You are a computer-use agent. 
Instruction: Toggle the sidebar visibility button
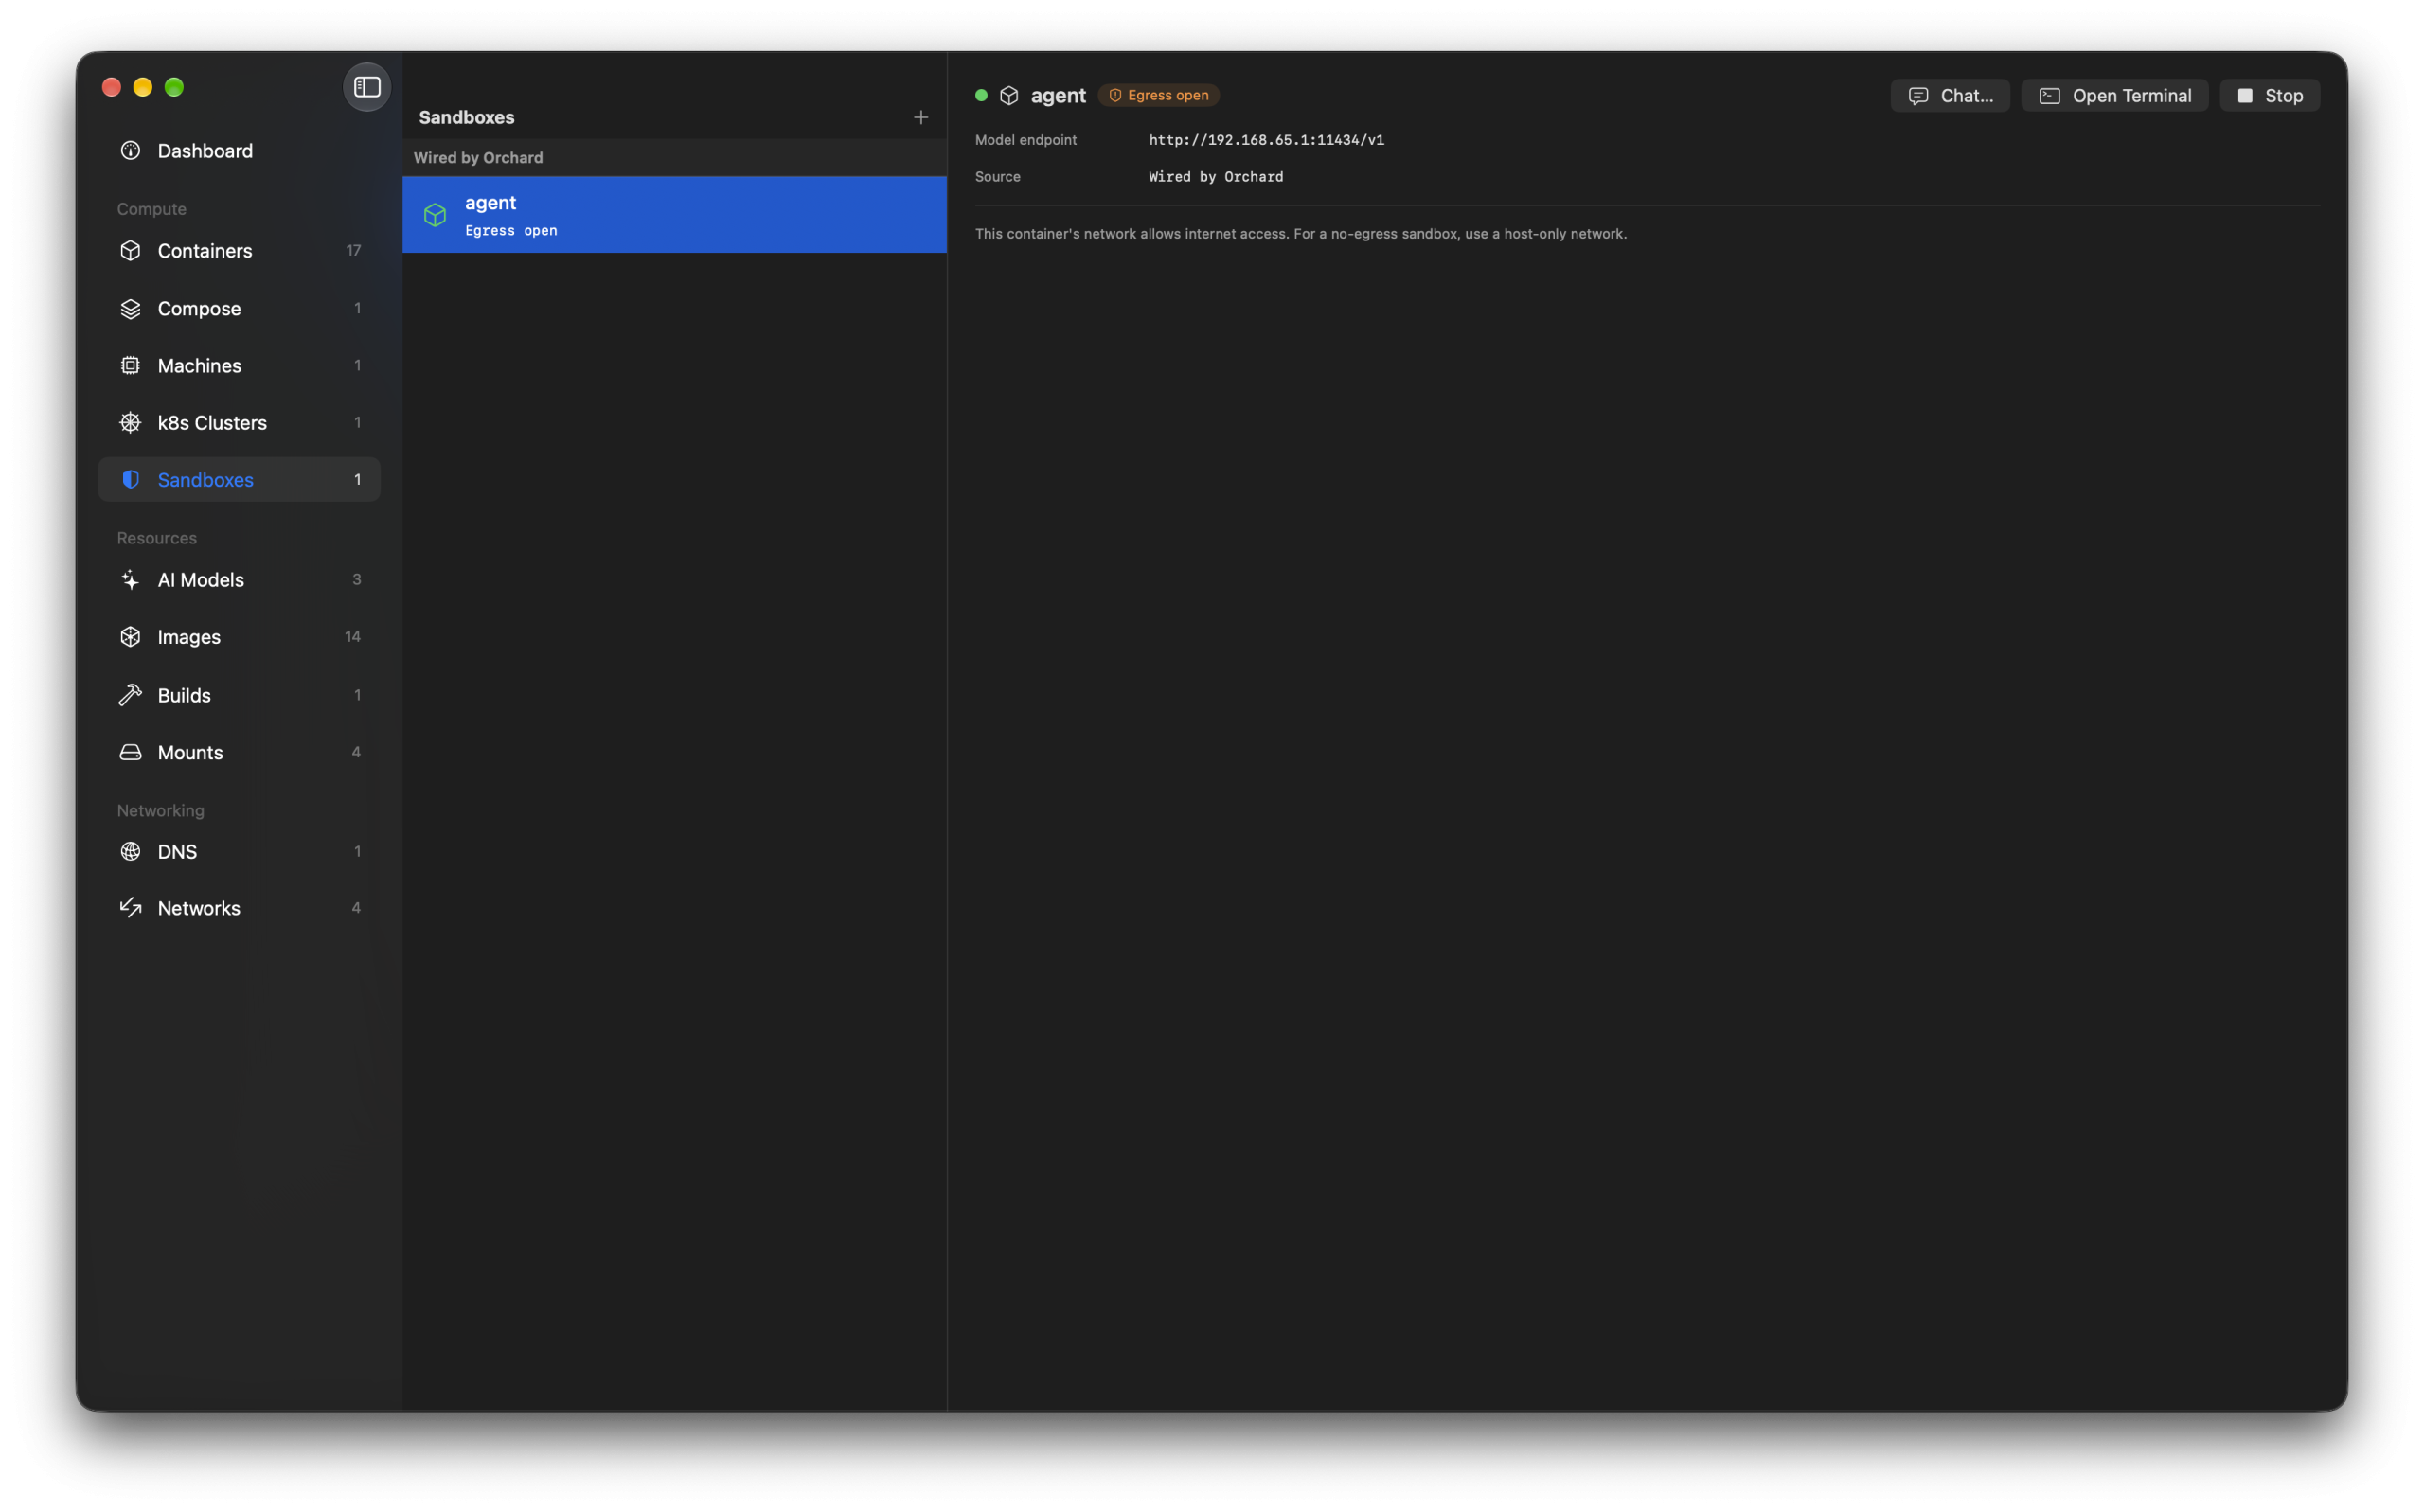pos(367,87)
